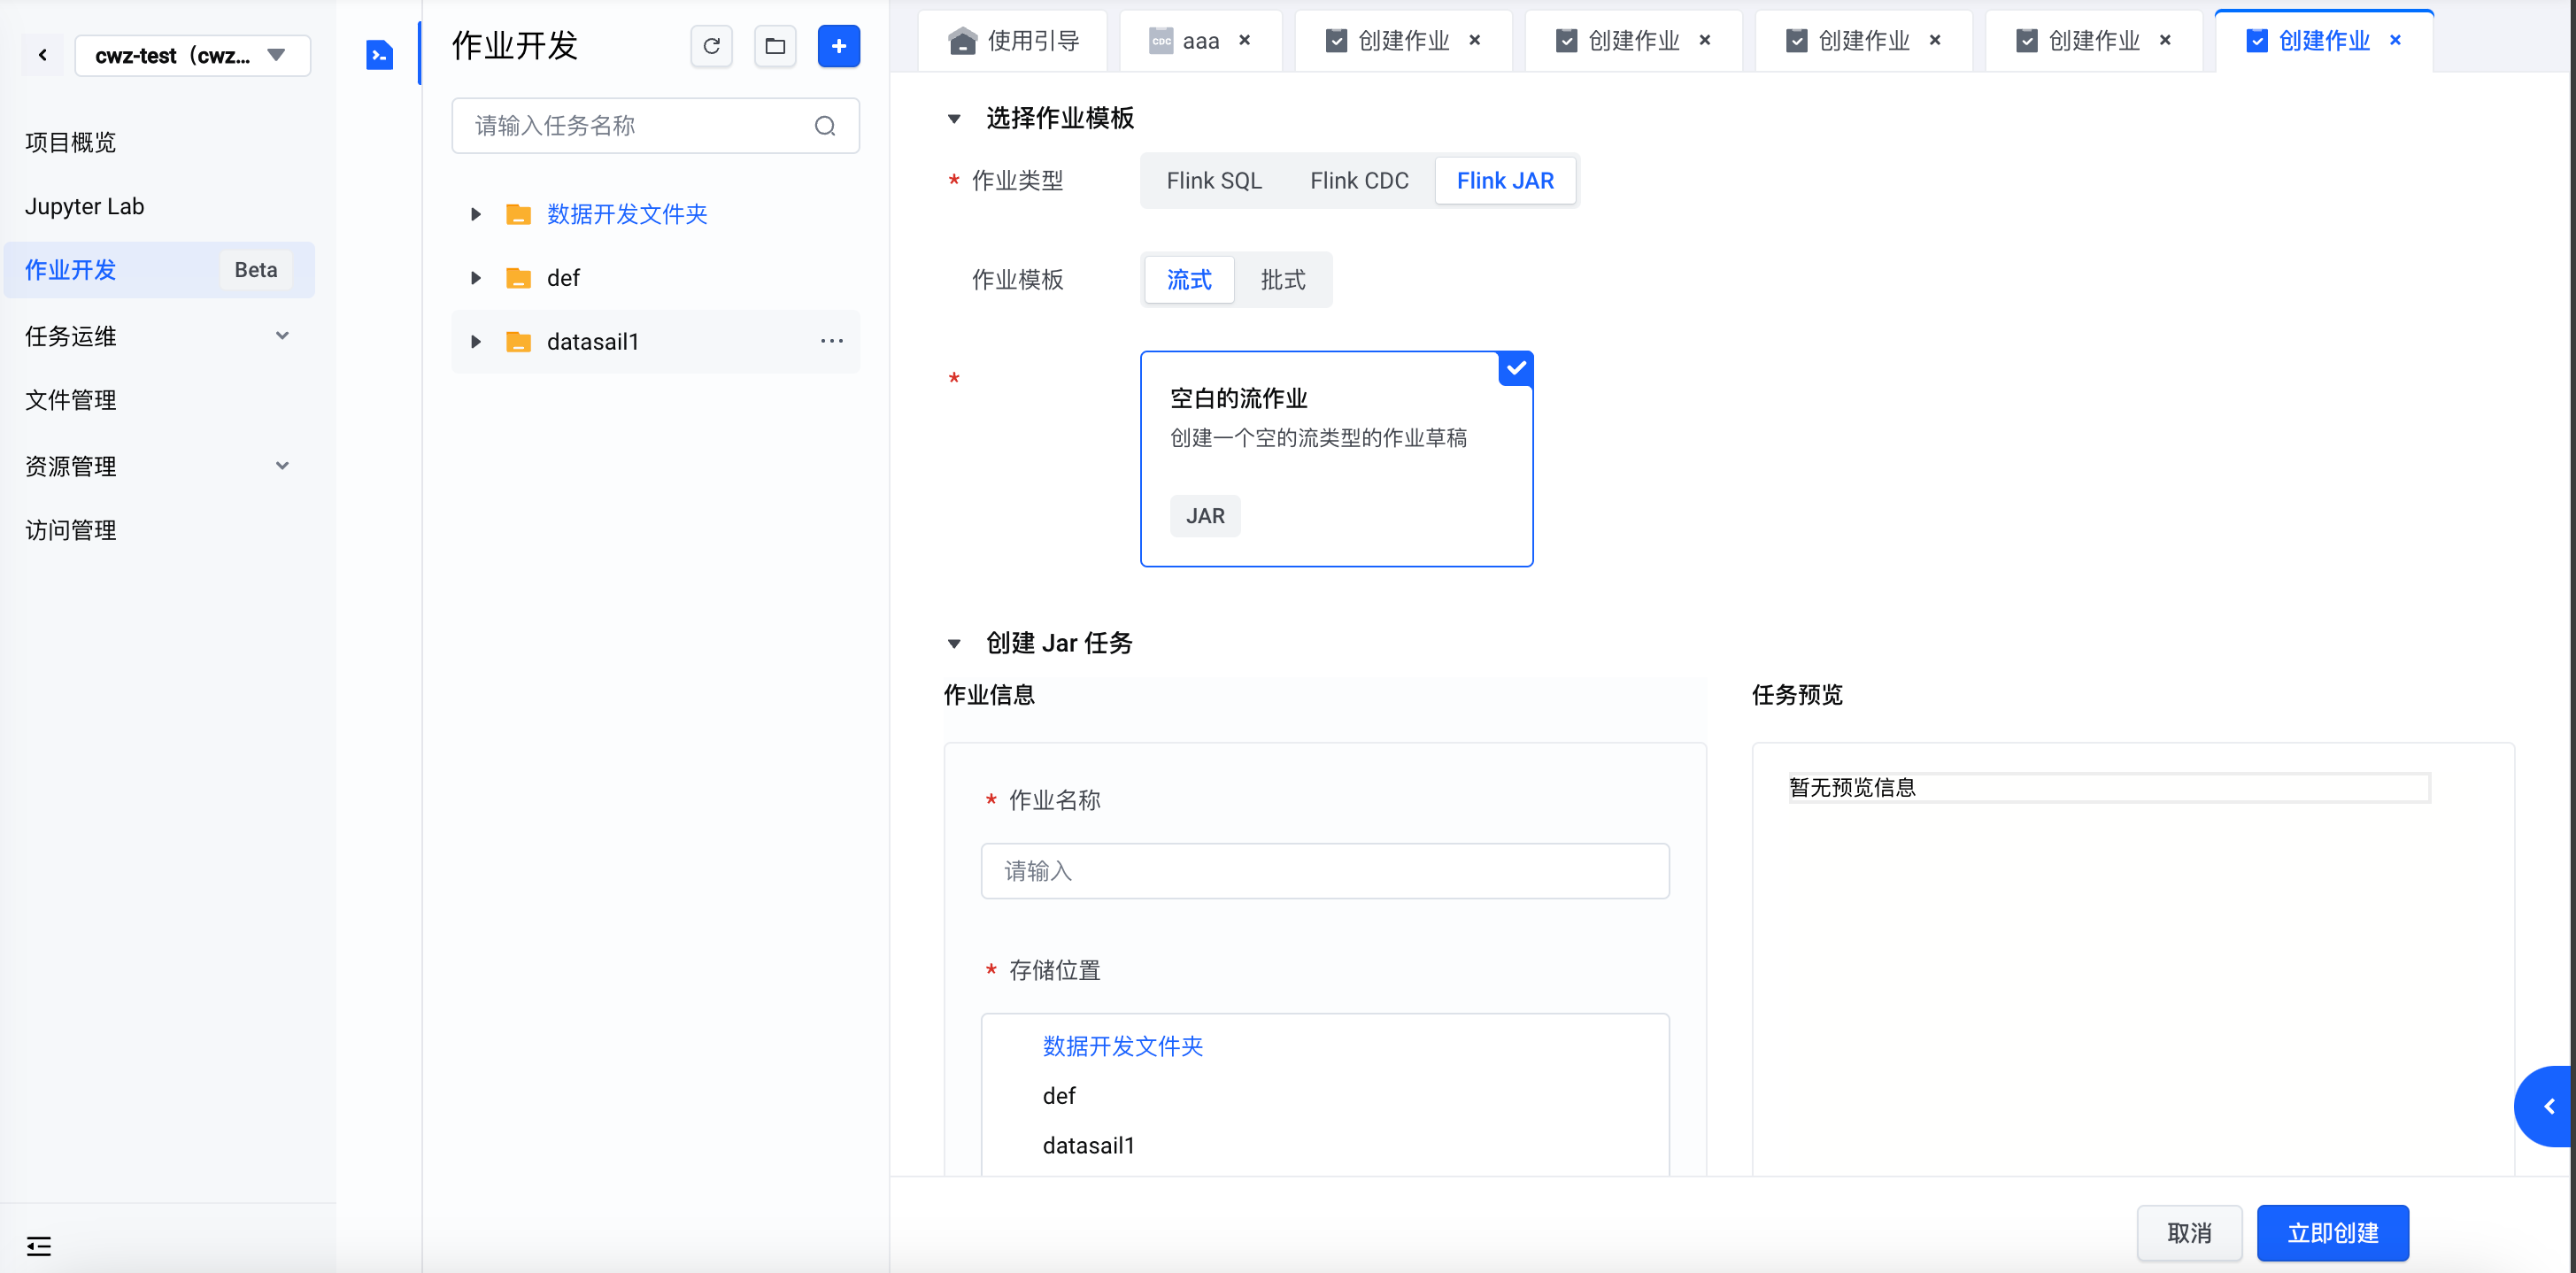The width and height of the screenshot is (2576, 1273).
Task: Click the CDC icon on aaa tab
Action: coord(1161,41)
